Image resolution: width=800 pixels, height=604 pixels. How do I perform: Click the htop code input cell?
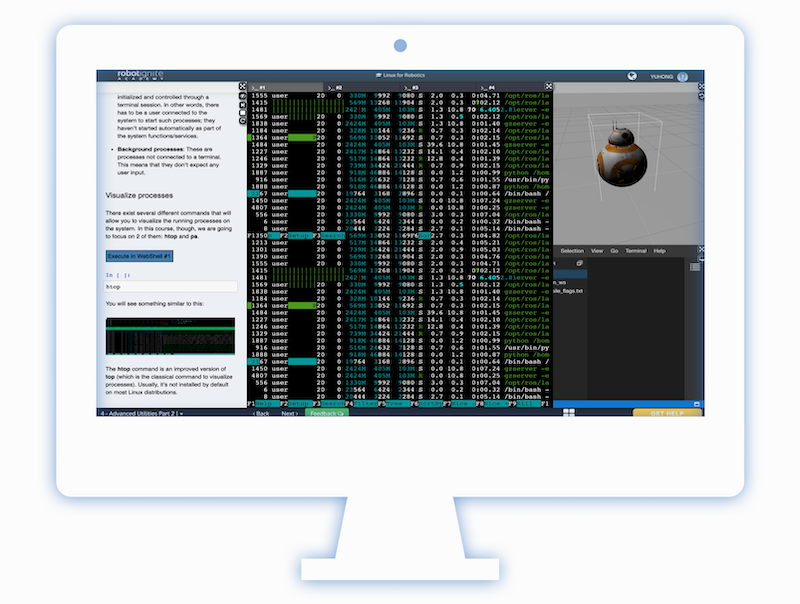[170, 287]
